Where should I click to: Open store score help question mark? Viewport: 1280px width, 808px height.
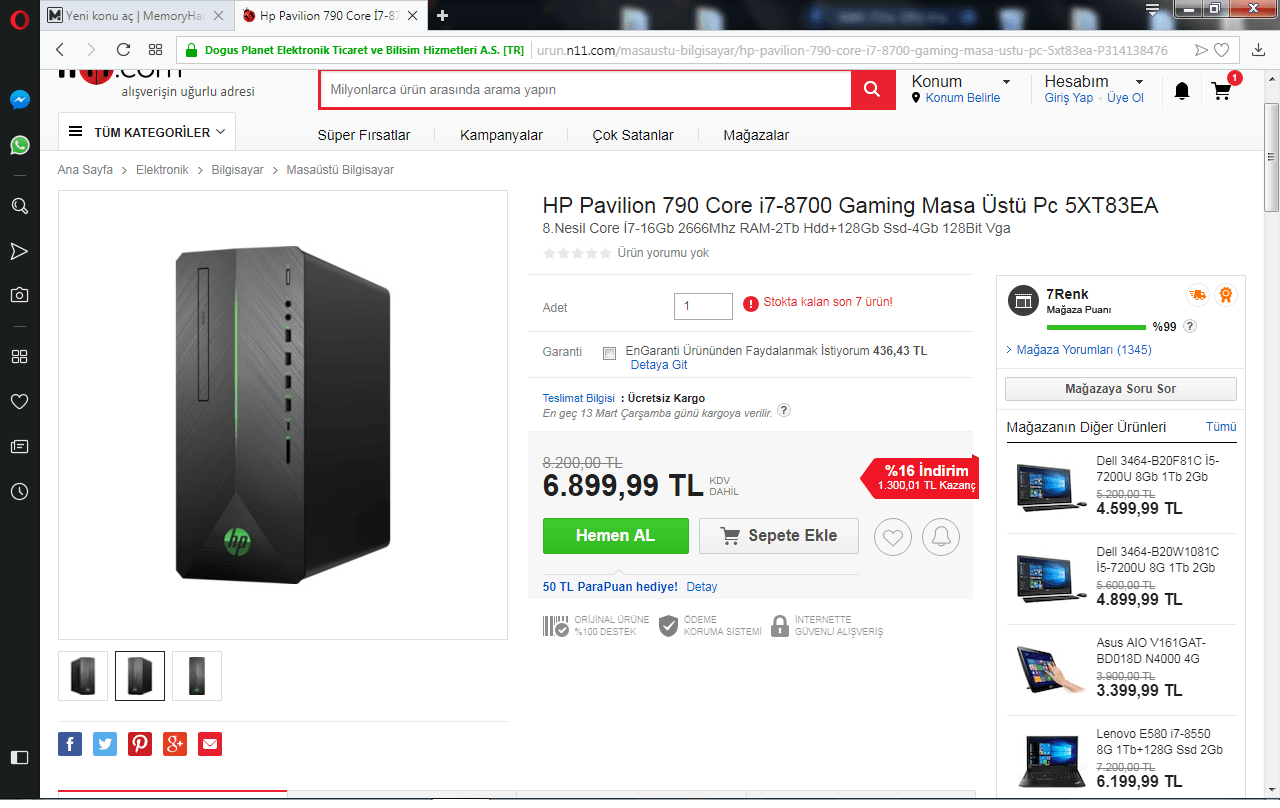[1190, 327]
